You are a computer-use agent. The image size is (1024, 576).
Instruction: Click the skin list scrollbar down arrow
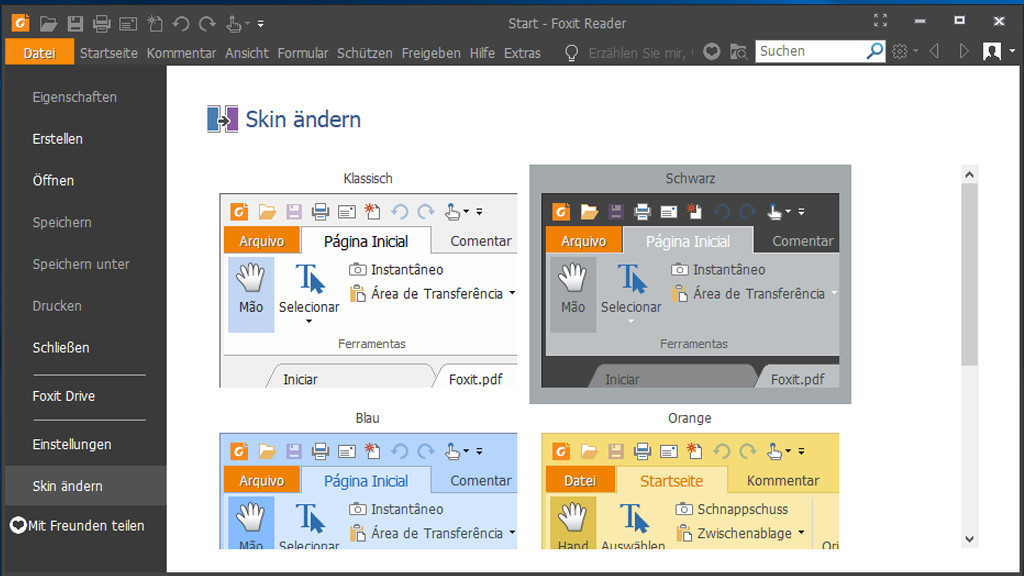tap(969, 539)
